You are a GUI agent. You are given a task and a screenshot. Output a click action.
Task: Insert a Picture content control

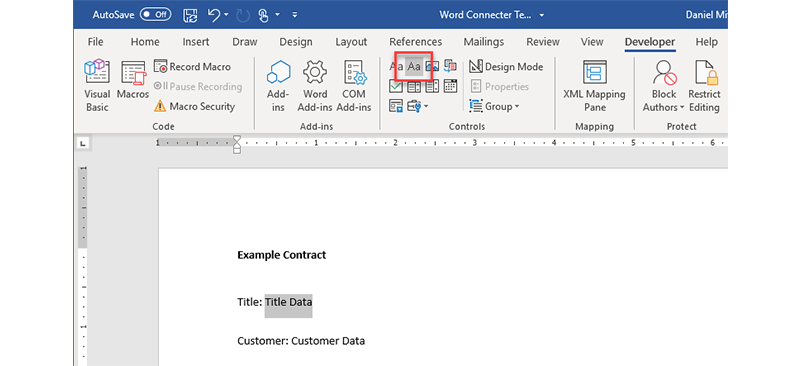point(432,66)
